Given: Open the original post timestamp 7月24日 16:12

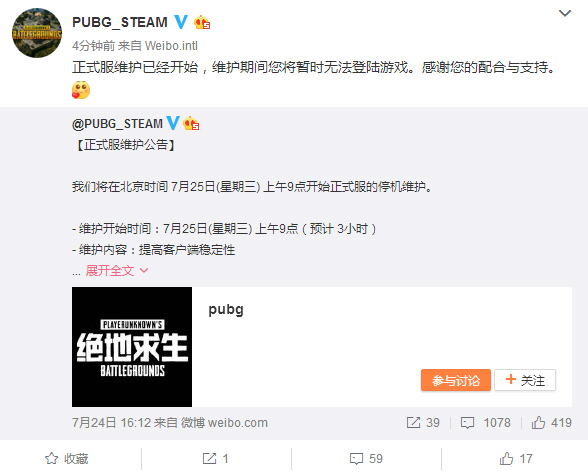Looking at the screenshot, I should (111, 423).
